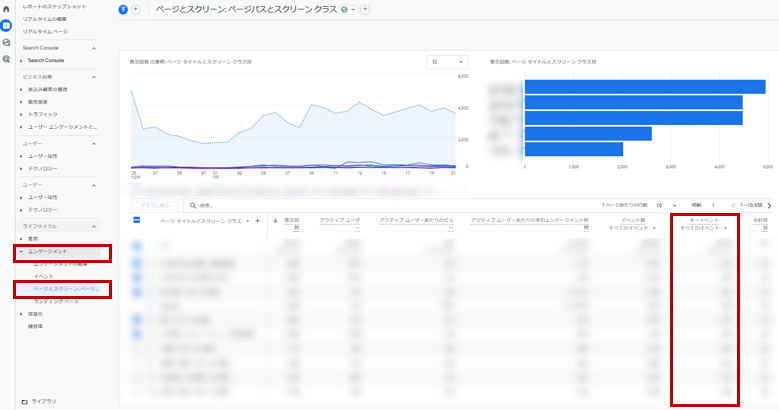Image resolution: width=779 pixels, height=410 pixels.
Task: Collapse the ライフサイクル section chevron
Action: tap(93, 227)
